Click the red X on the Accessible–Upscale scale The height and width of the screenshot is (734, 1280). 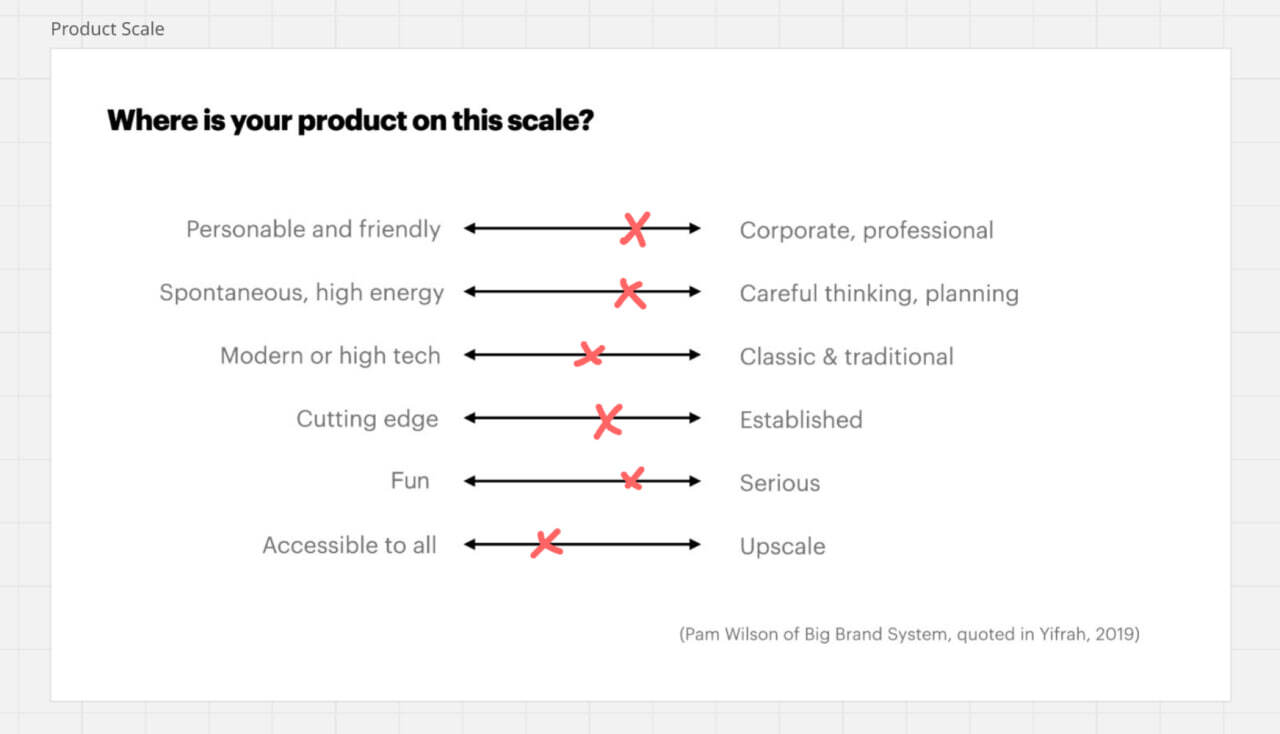tap(546, 544)
